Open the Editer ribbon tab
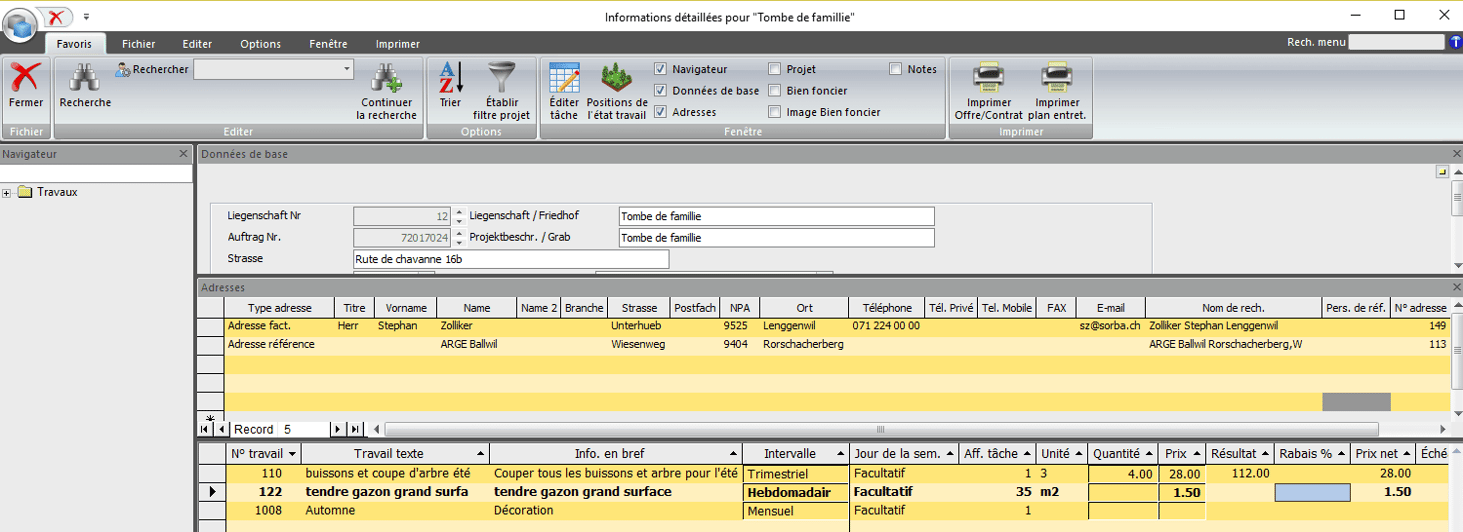Image resolution: width=1463 pixels, height=532 pixels. point(197,44)
